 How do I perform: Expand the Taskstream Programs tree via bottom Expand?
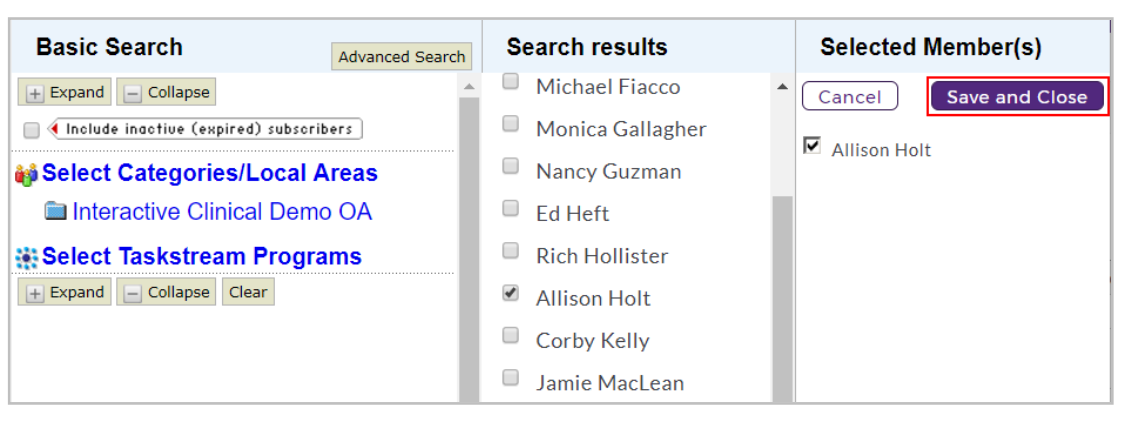(x=64, y=292)
